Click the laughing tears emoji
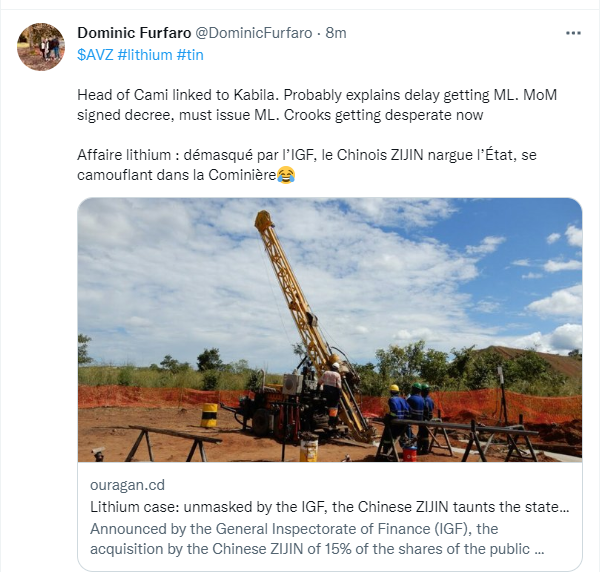 [x=286, y=175]
